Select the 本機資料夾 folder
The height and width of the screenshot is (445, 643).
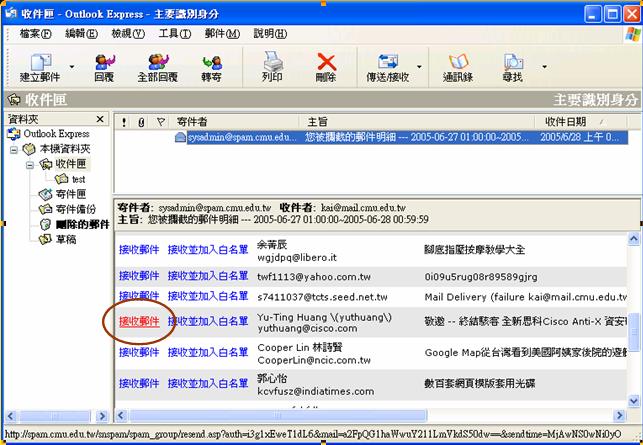(56, 149)
